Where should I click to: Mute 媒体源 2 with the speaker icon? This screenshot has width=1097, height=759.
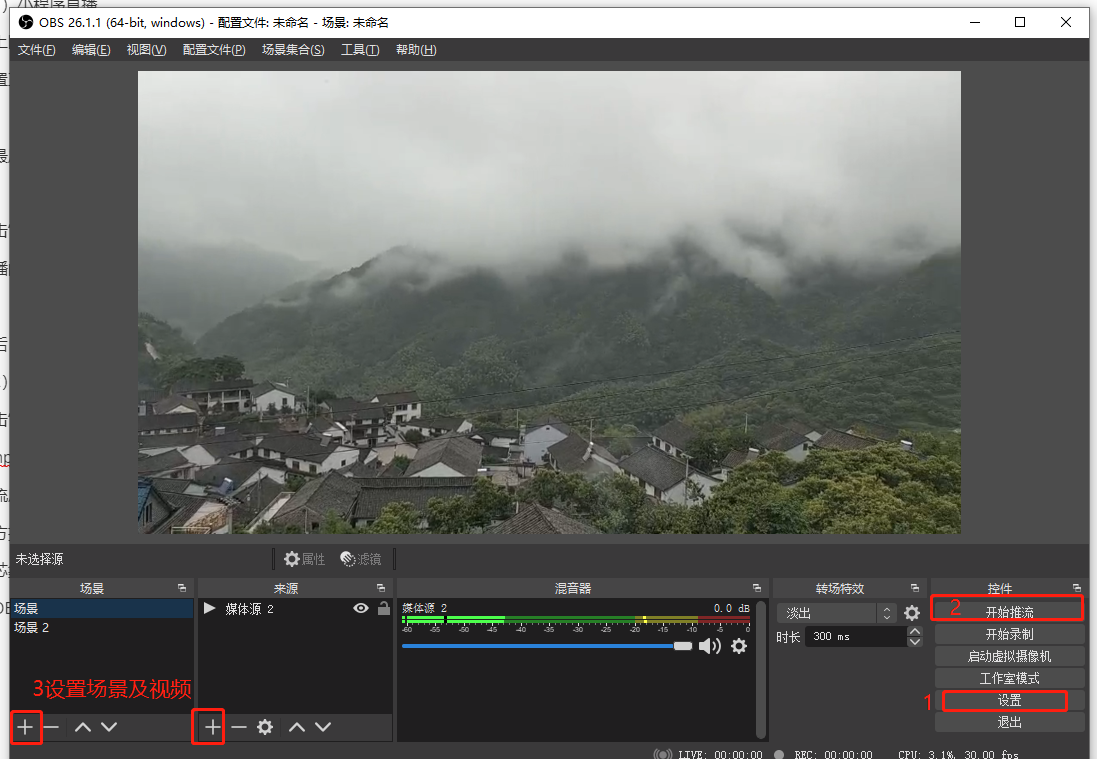[x=710, y=646]
